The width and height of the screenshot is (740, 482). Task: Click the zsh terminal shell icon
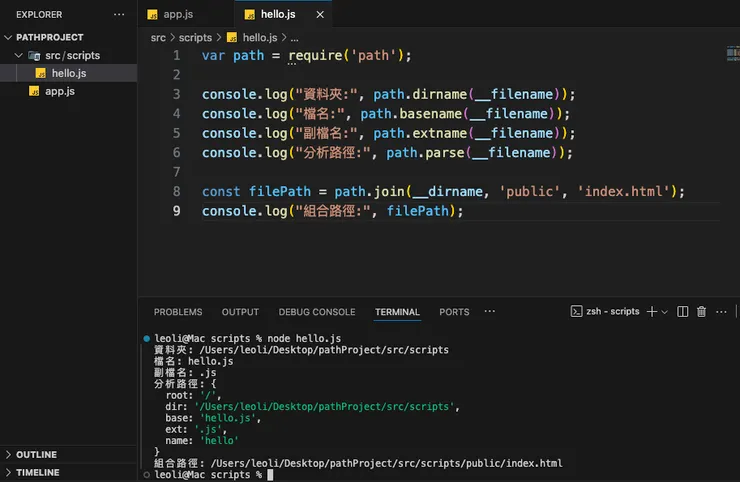point(576,312)
